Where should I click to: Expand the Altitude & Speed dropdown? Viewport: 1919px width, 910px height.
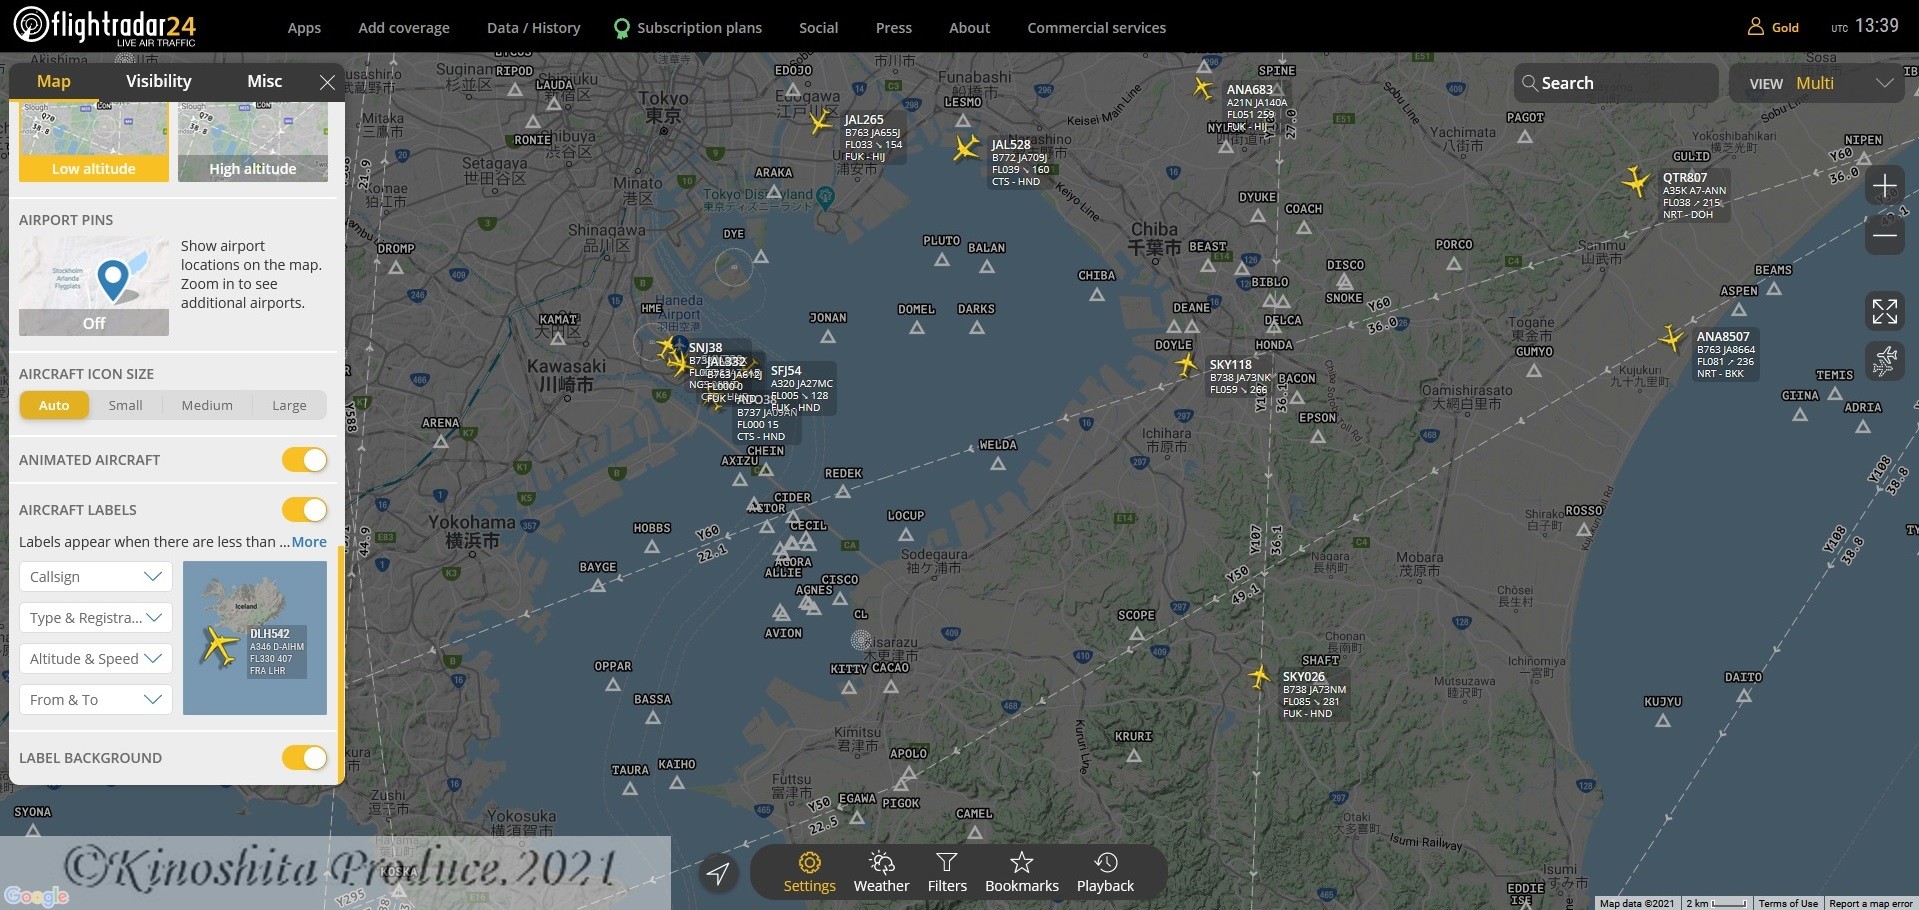click(95, 658)
